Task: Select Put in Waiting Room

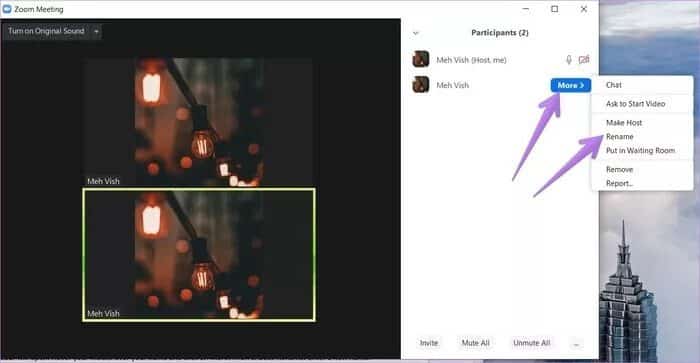Action: (640, 150)
